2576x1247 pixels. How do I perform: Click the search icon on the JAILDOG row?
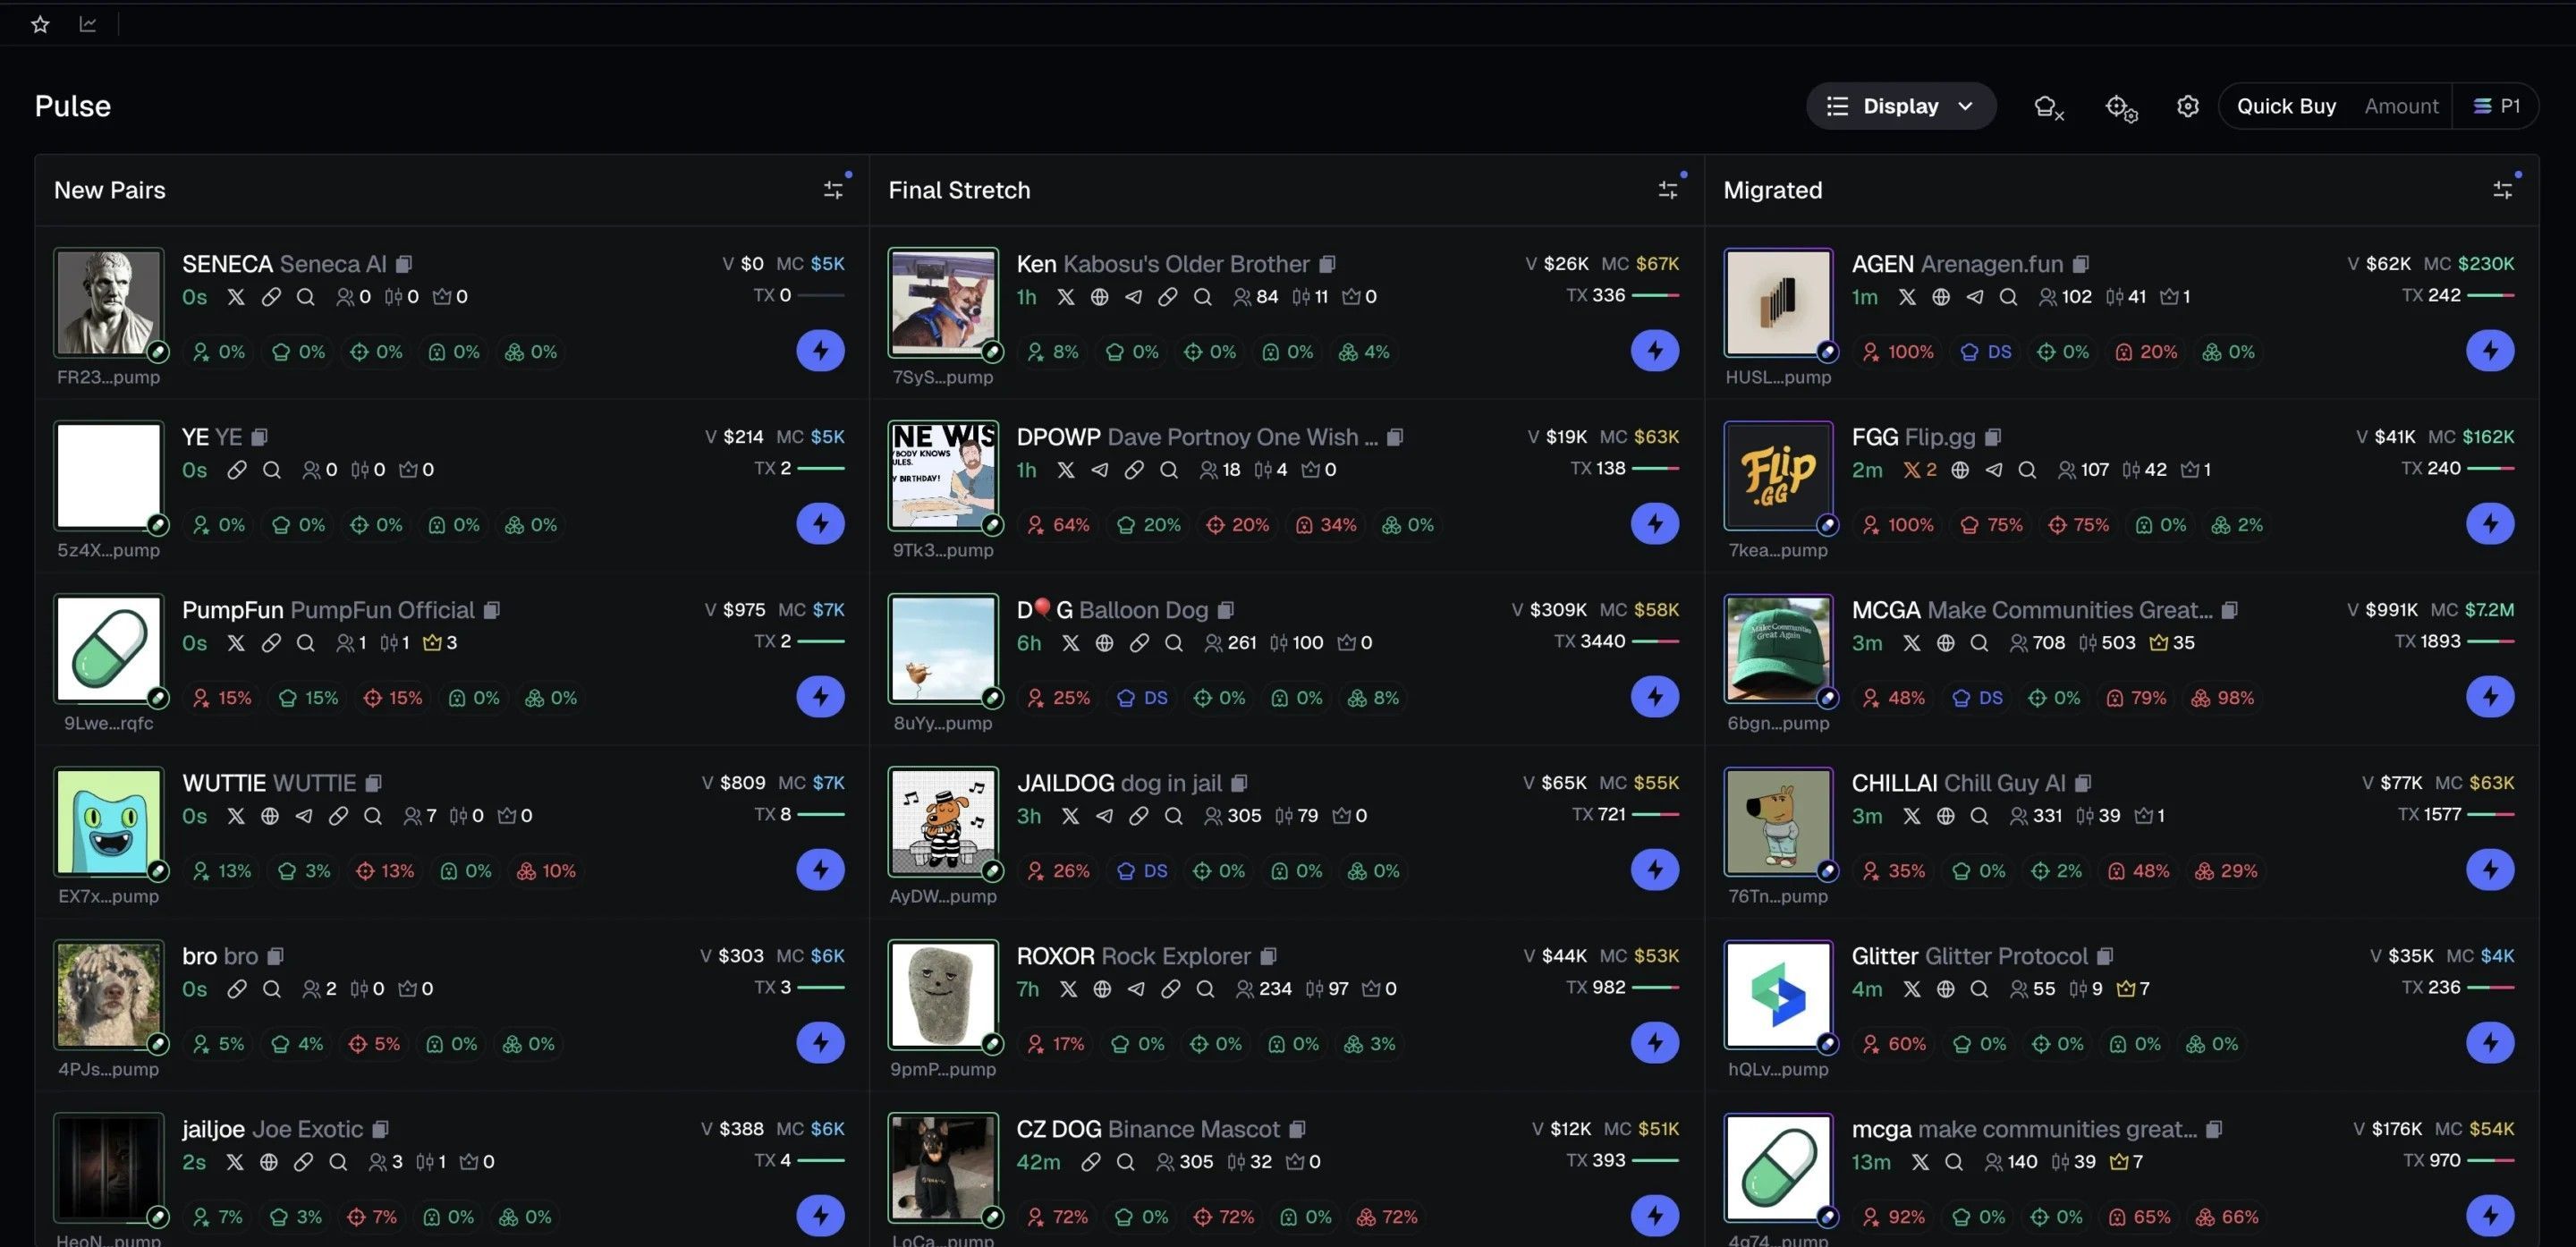[x=1173, y=816]
